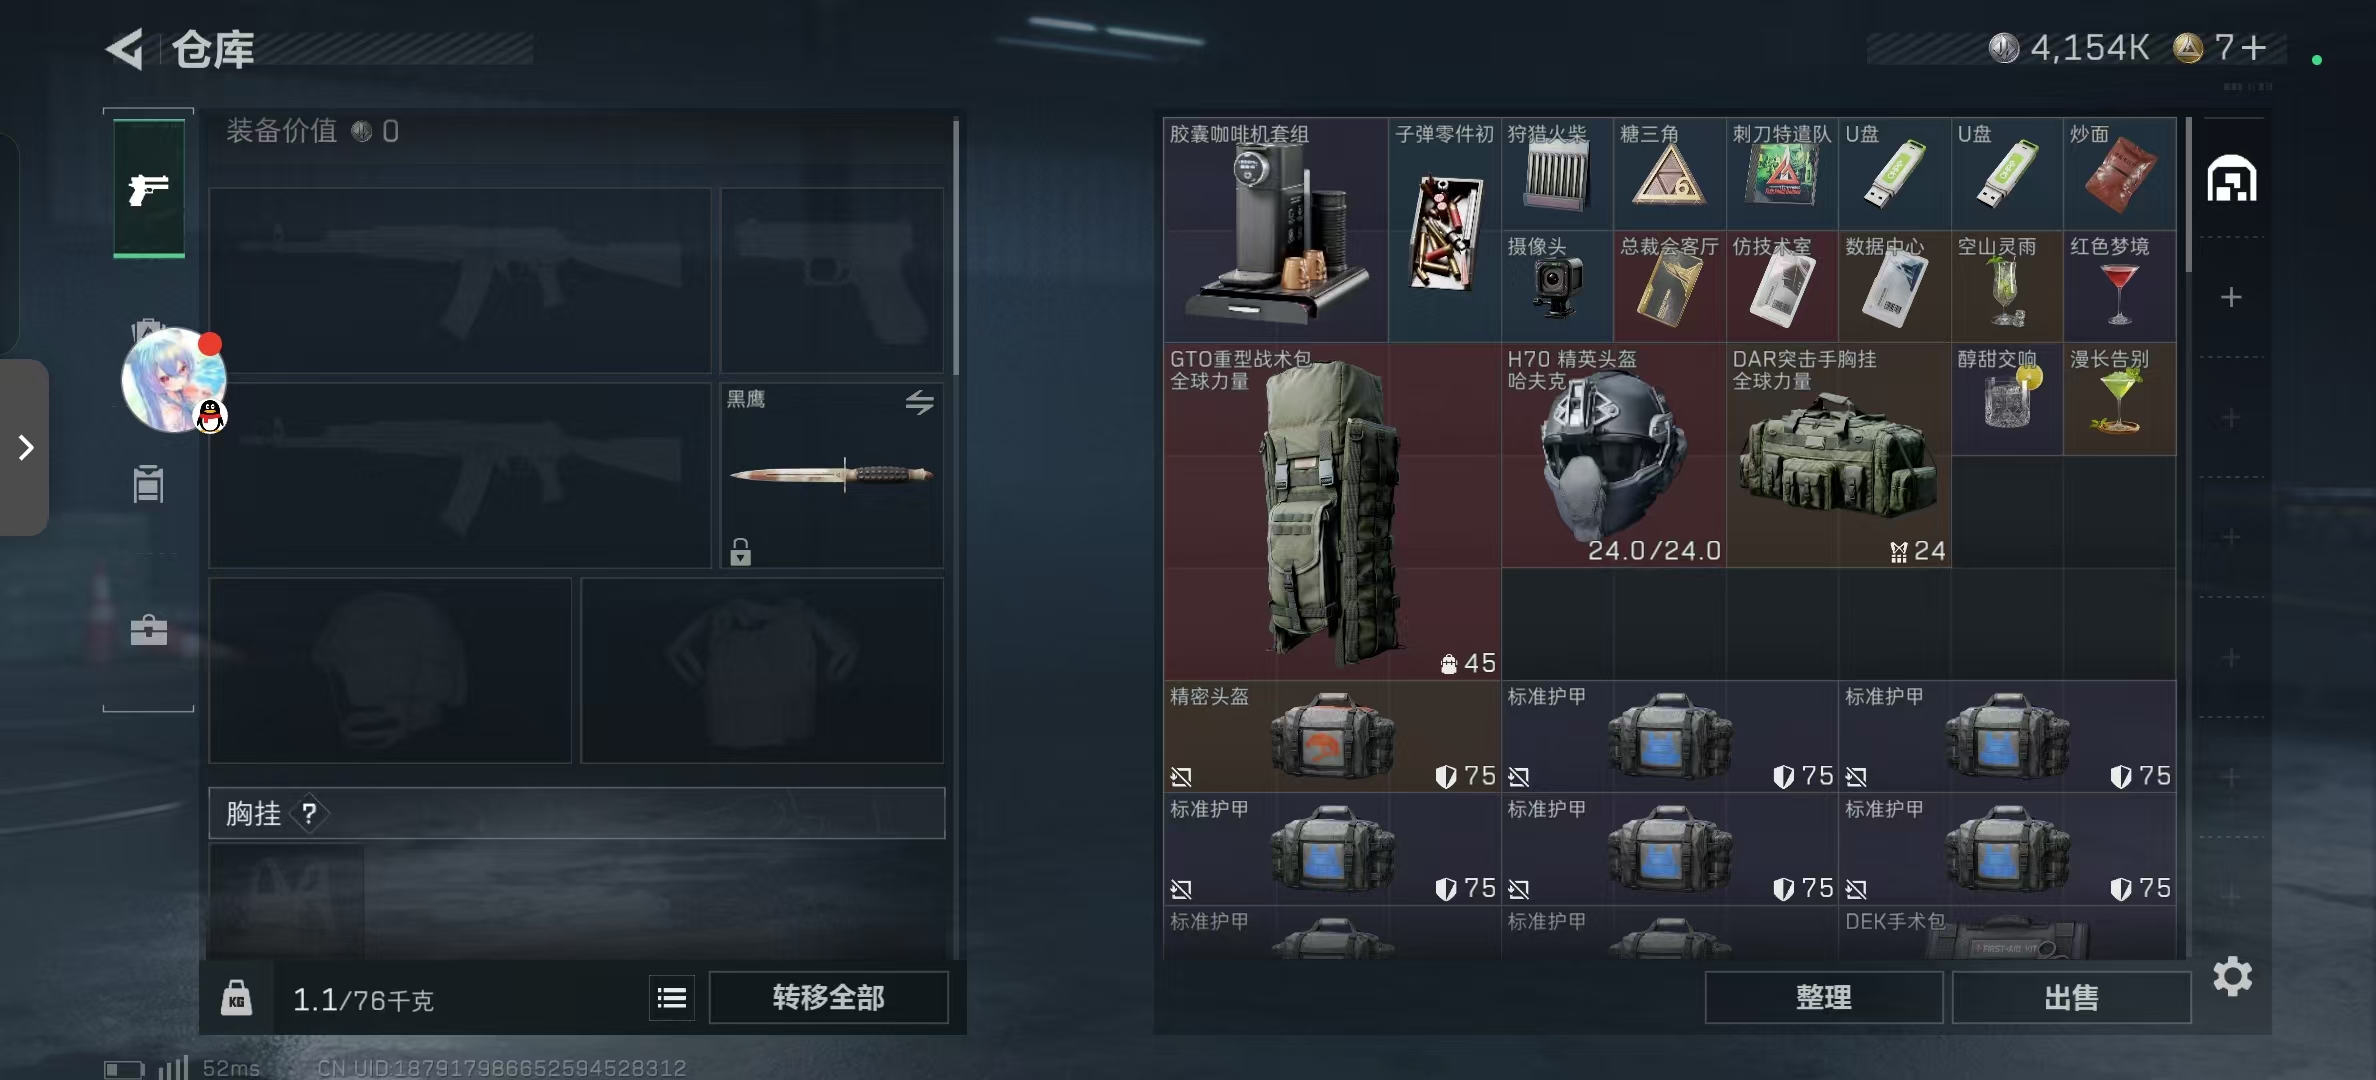Expand the left edge side panel arrow
The width and height of the screenshot is (2376, 1080).
pos(25,447)
